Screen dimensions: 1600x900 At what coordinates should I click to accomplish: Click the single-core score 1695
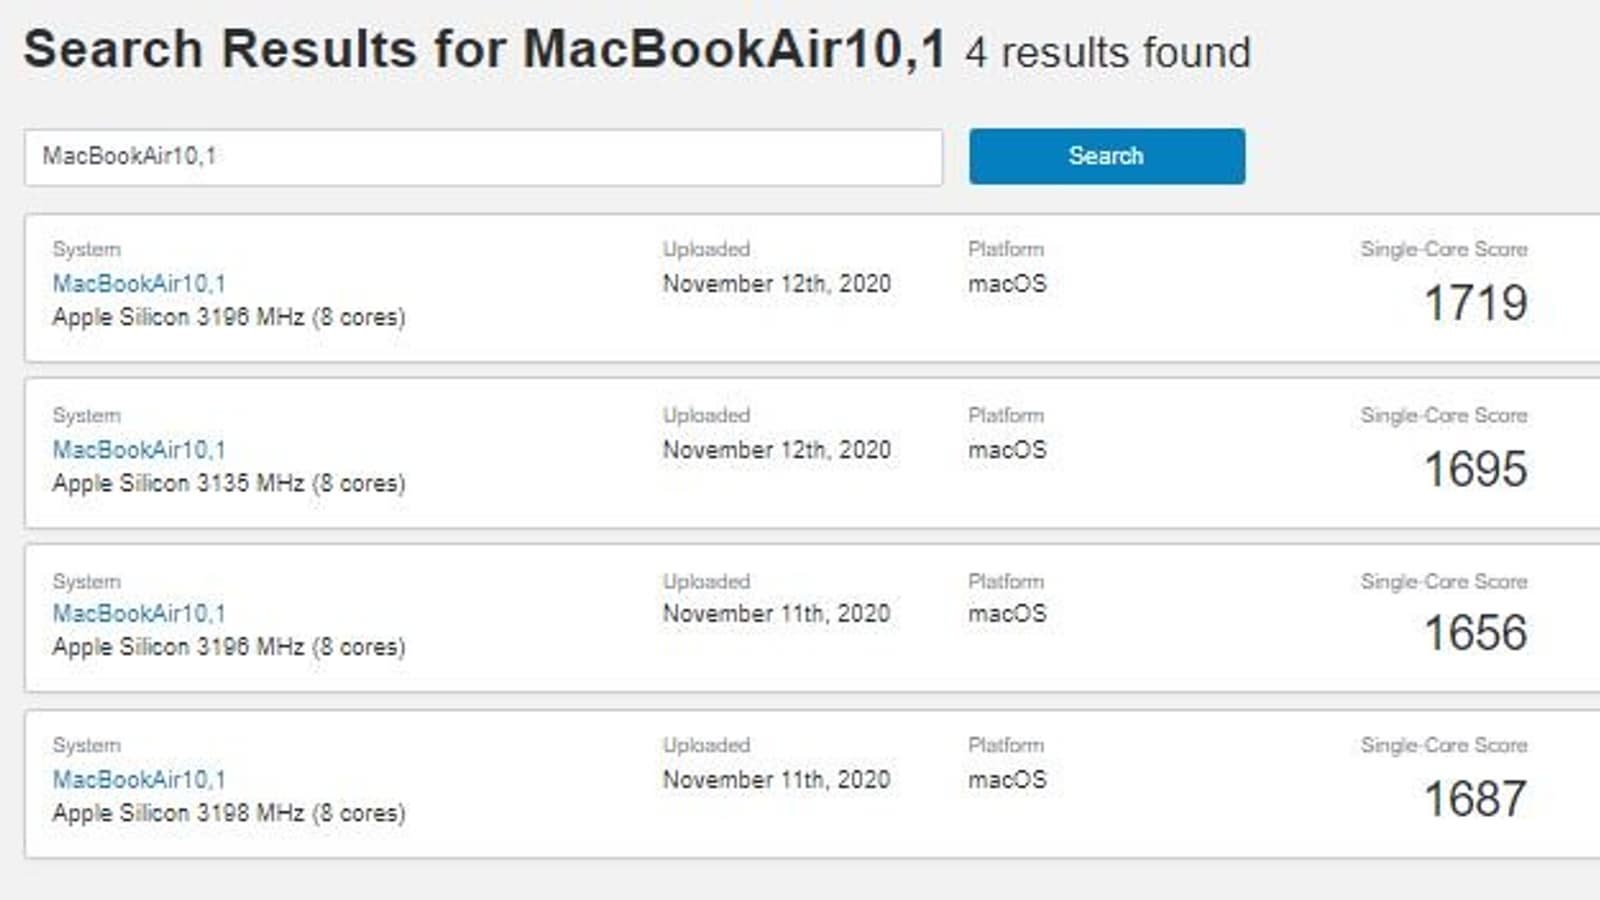coord(1475,470)
